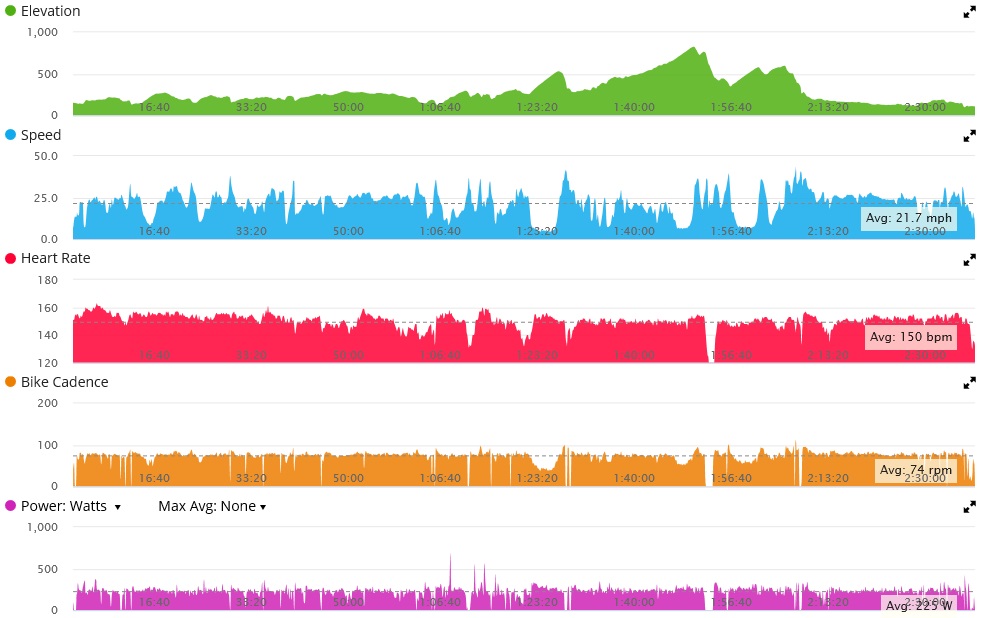The width and height of the screenshot is (986, 618).
Task: Click the Avg: 225 W label
Action: tap(919, 605)
